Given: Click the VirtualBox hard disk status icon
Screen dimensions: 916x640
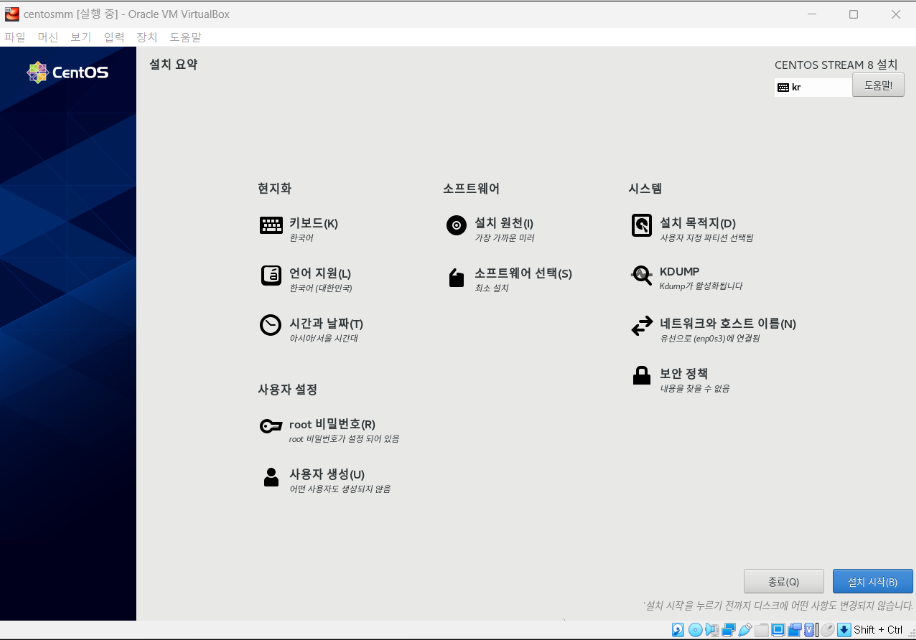Looking at the screenshot, I should (678, 630).
